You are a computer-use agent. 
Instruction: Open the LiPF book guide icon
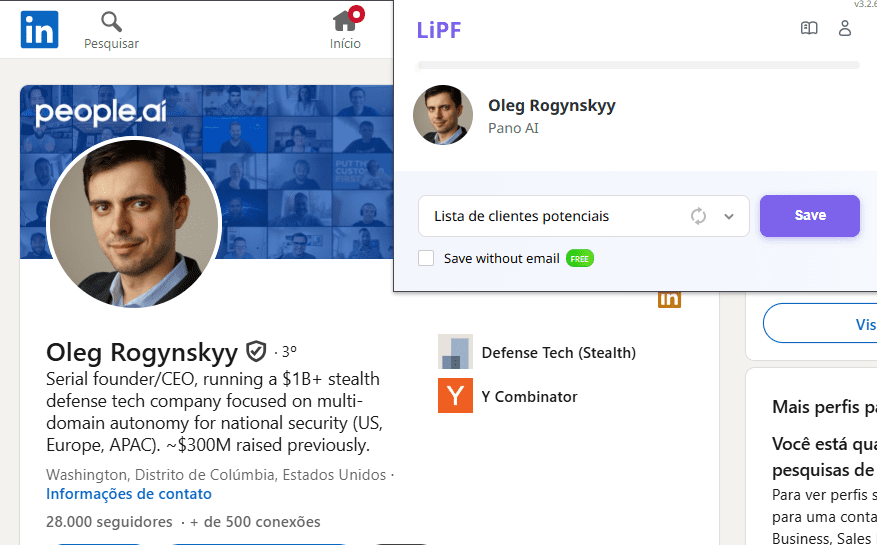809,29
